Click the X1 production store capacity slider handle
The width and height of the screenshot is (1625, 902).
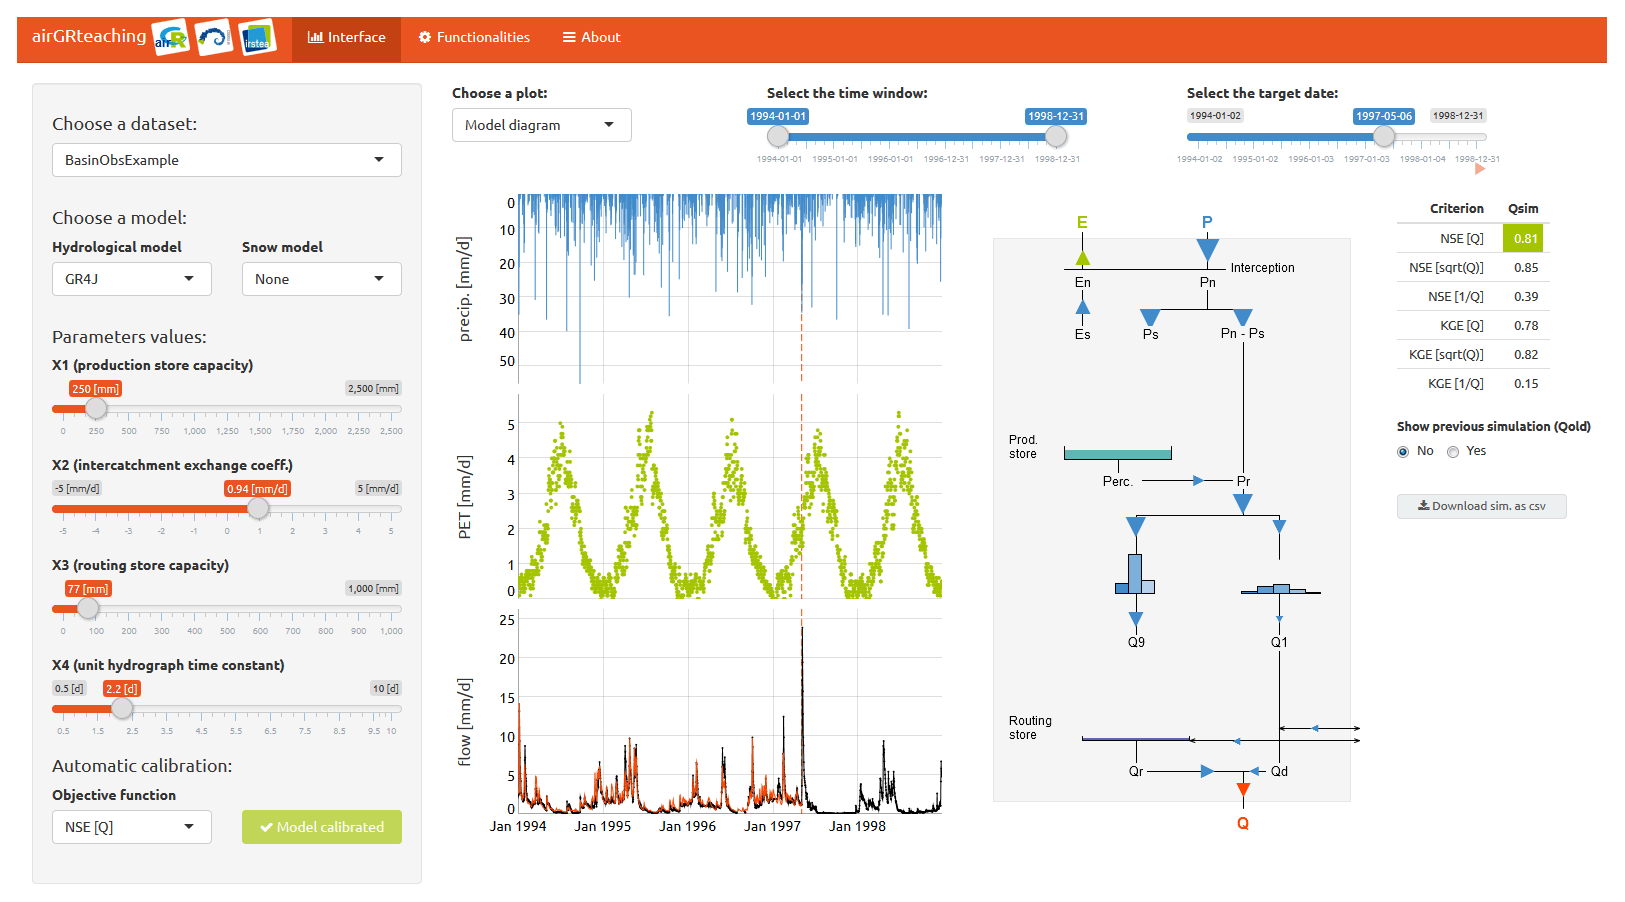96,408
